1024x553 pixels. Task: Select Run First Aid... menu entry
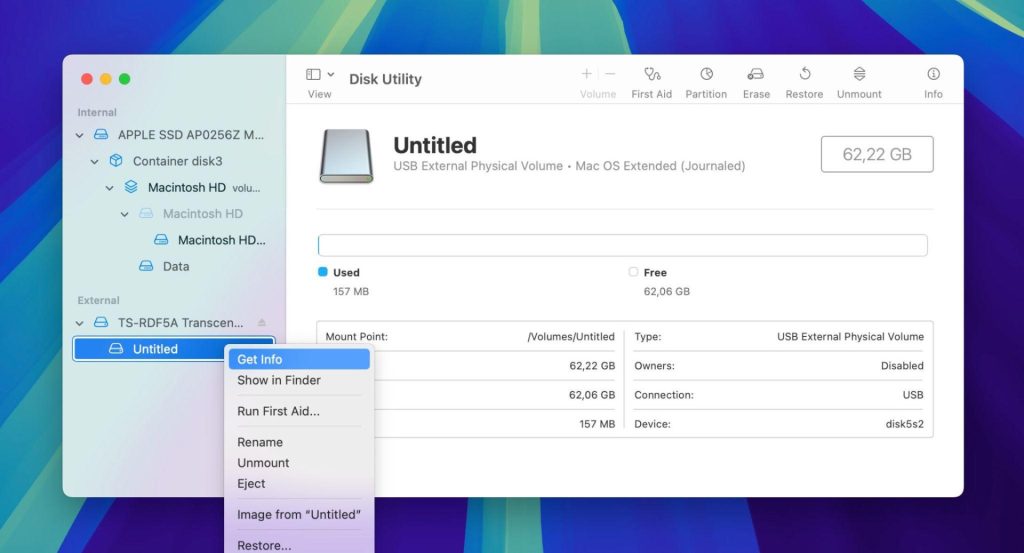tap(299, 411)
